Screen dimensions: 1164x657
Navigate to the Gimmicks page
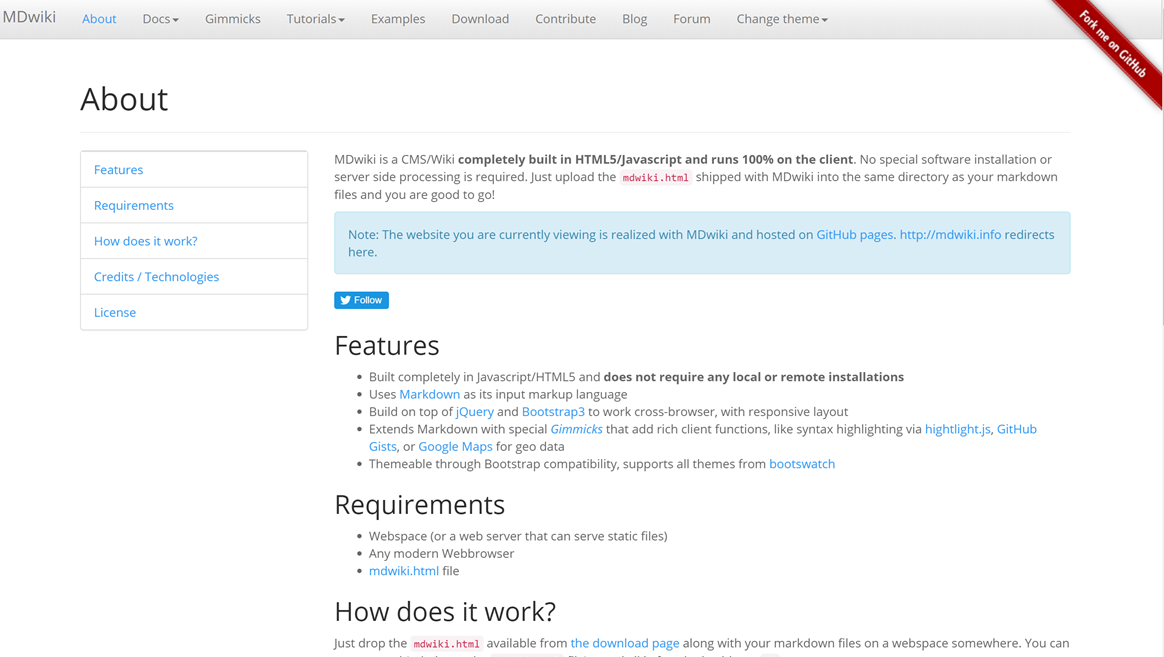click(x=232, y=18)
